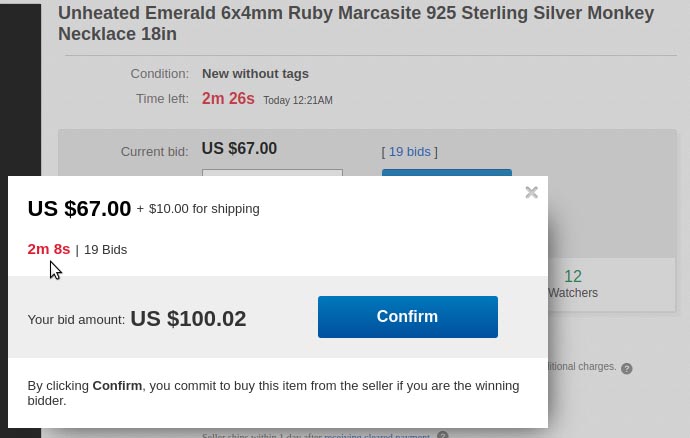Click the help icon beside additional charges
The image size is (690, 438).
point(627,368)
